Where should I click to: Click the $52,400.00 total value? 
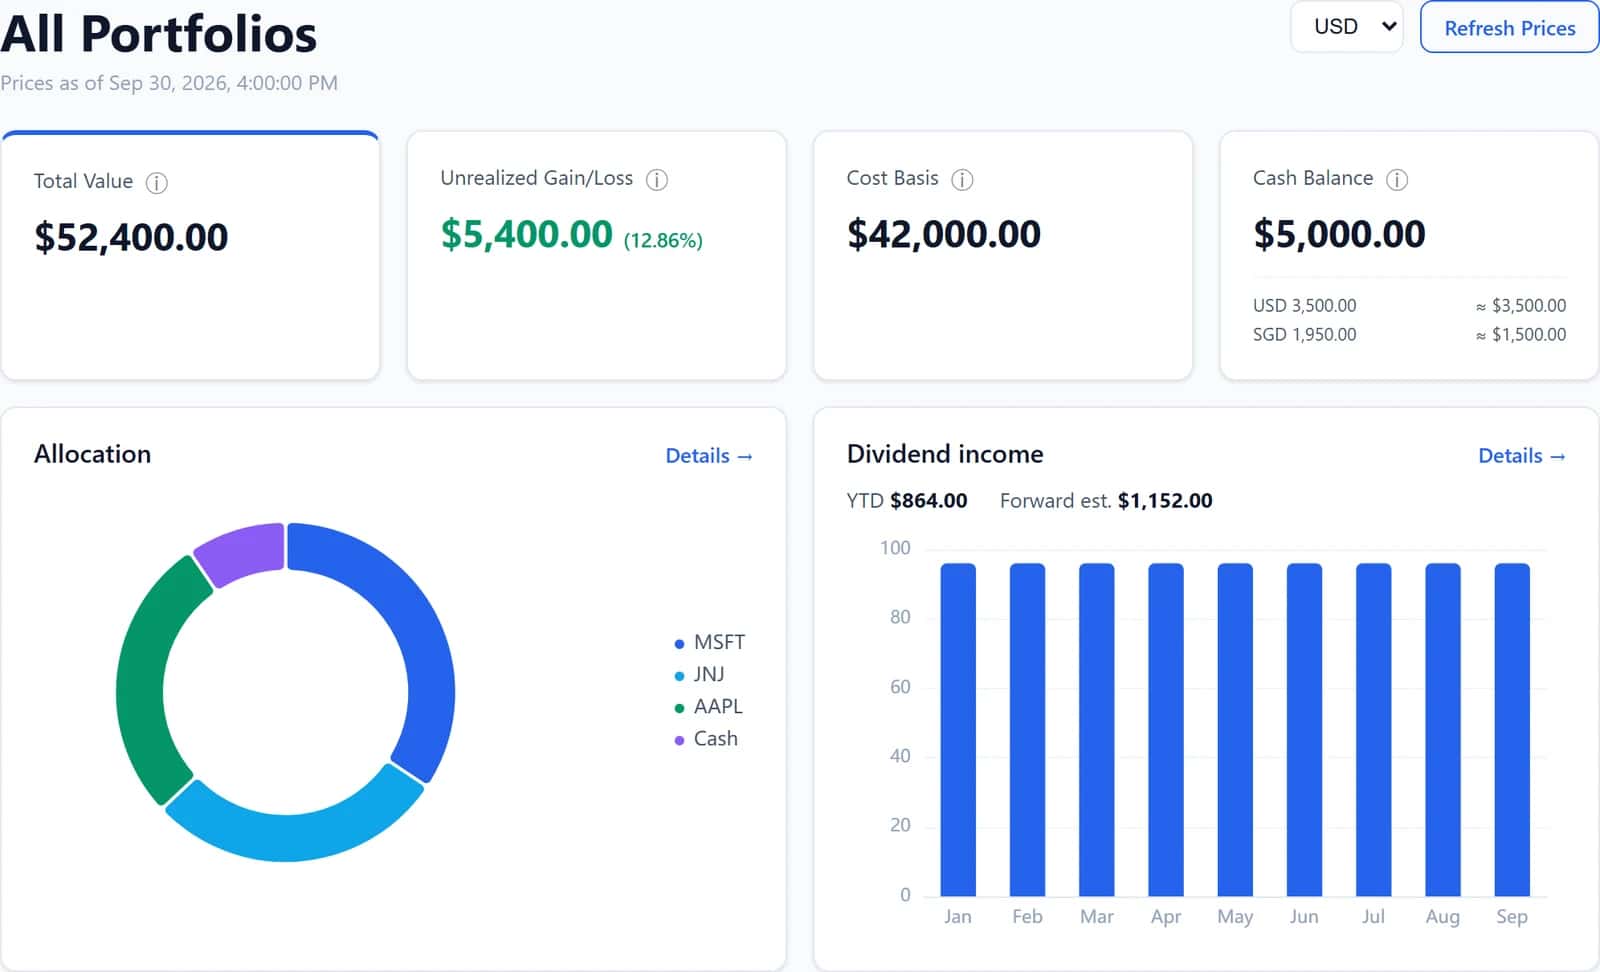click(131, 237)
